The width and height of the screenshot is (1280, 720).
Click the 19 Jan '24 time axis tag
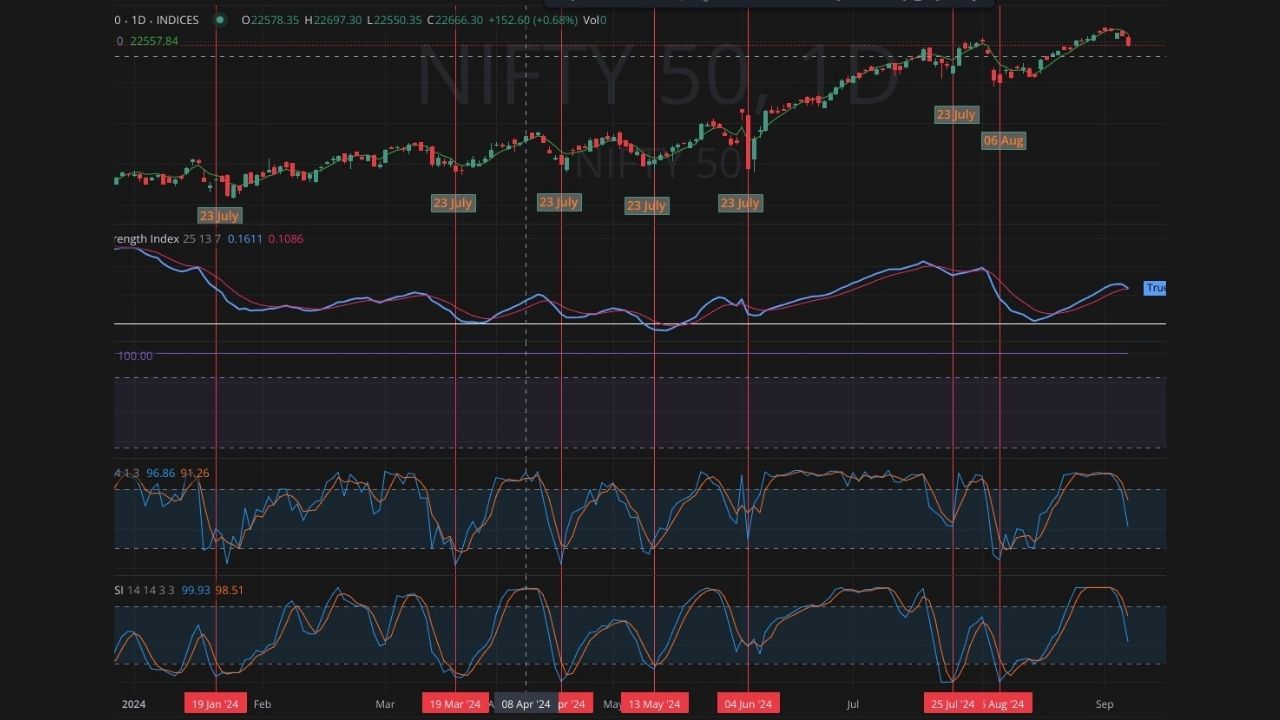pyautogui.click(x=215, y=704)
